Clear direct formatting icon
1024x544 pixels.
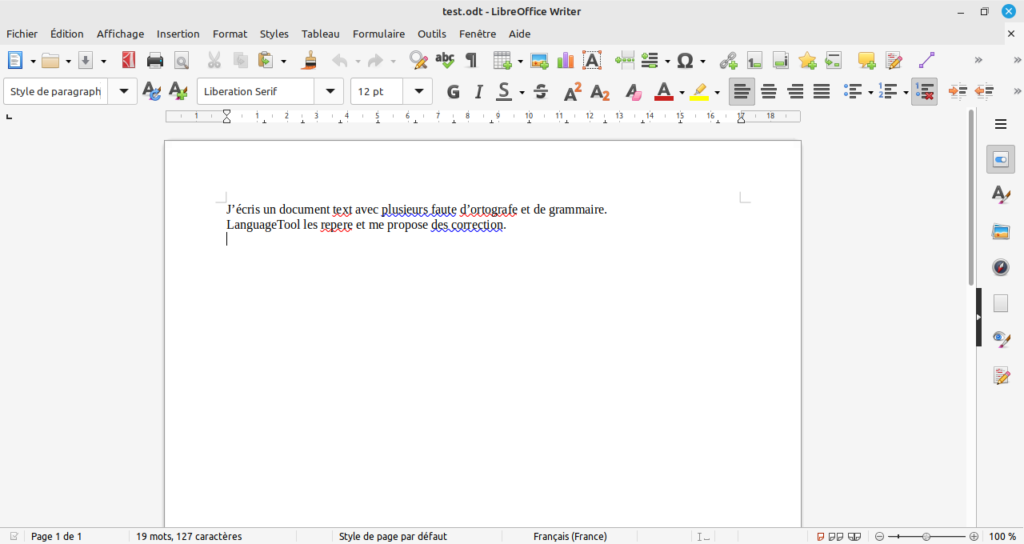point(633,91)
